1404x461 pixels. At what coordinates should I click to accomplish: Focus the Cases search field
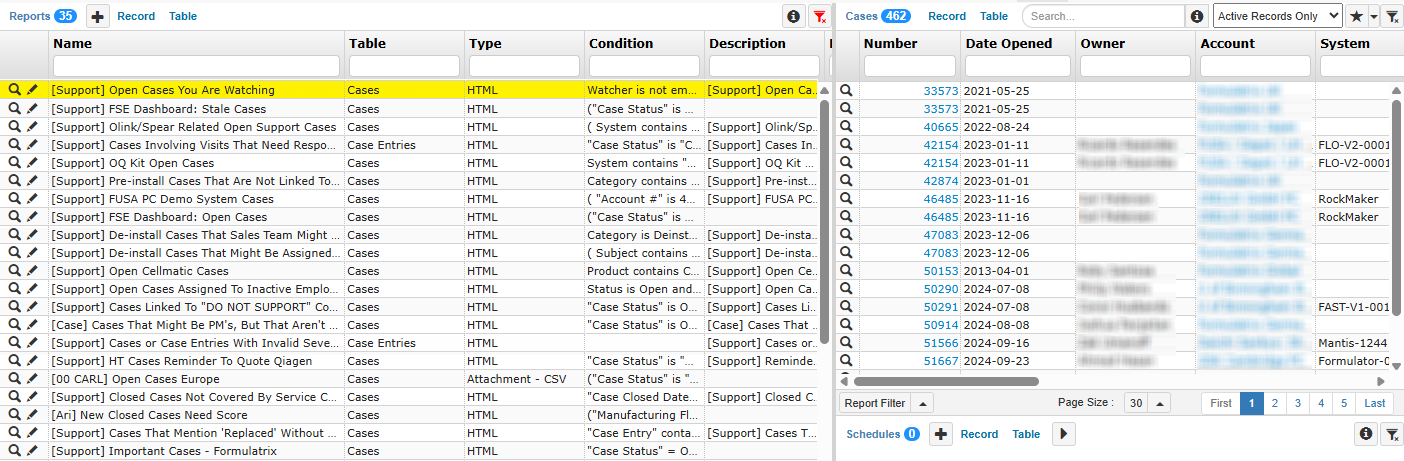(1103, 16)
